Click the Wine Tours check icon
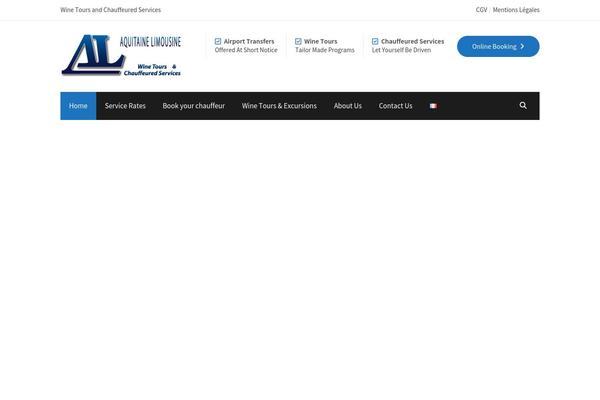 click(298, 41)
